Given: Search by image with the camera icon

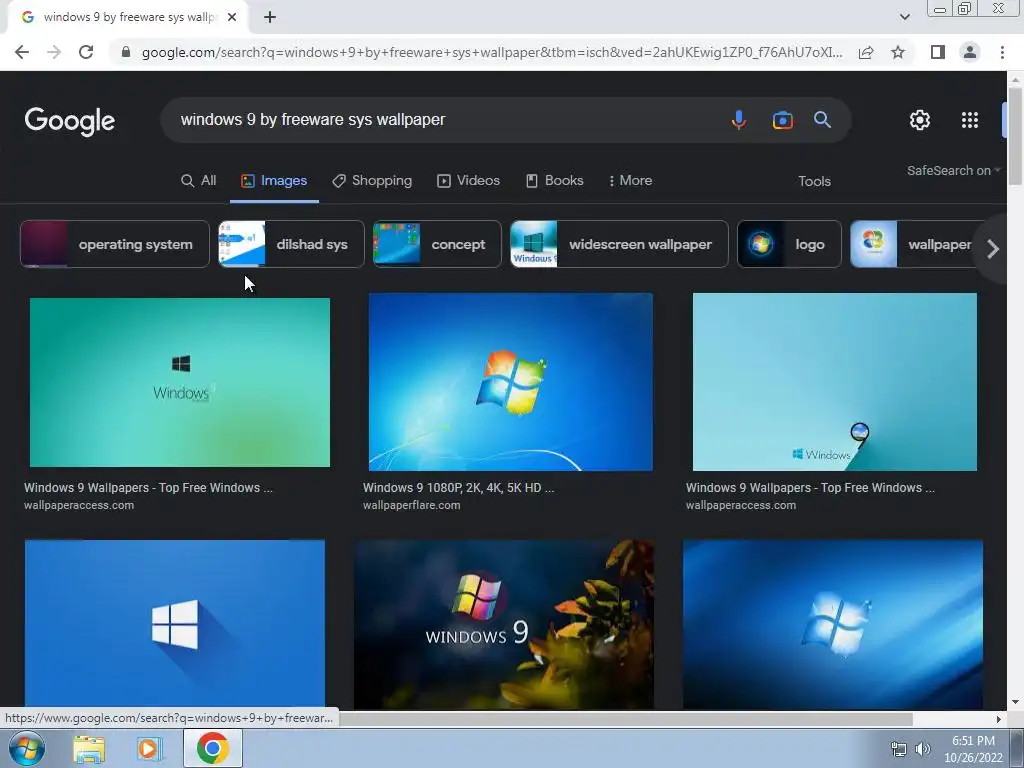Looking at the screenshot, I should [x=782, y=120].
